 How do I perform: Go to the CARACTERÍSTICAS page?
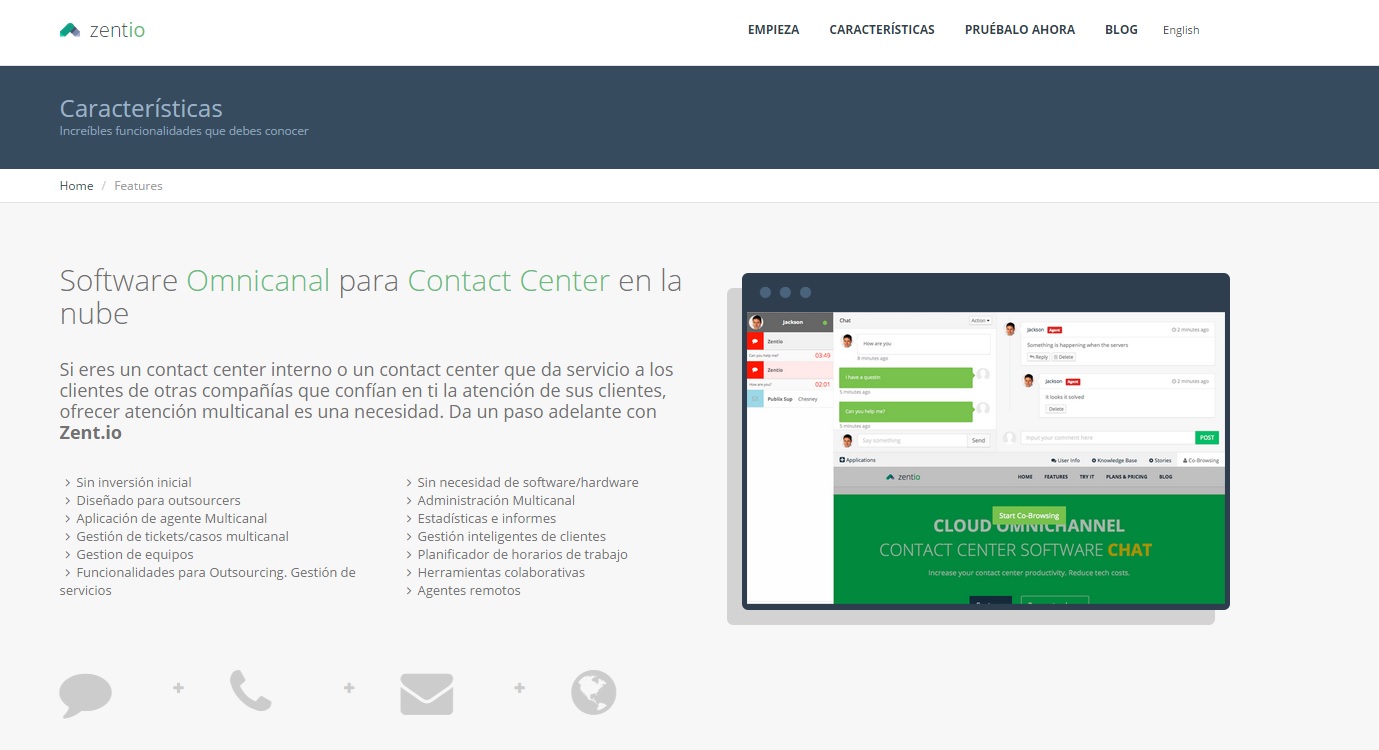tap(882, 30)
